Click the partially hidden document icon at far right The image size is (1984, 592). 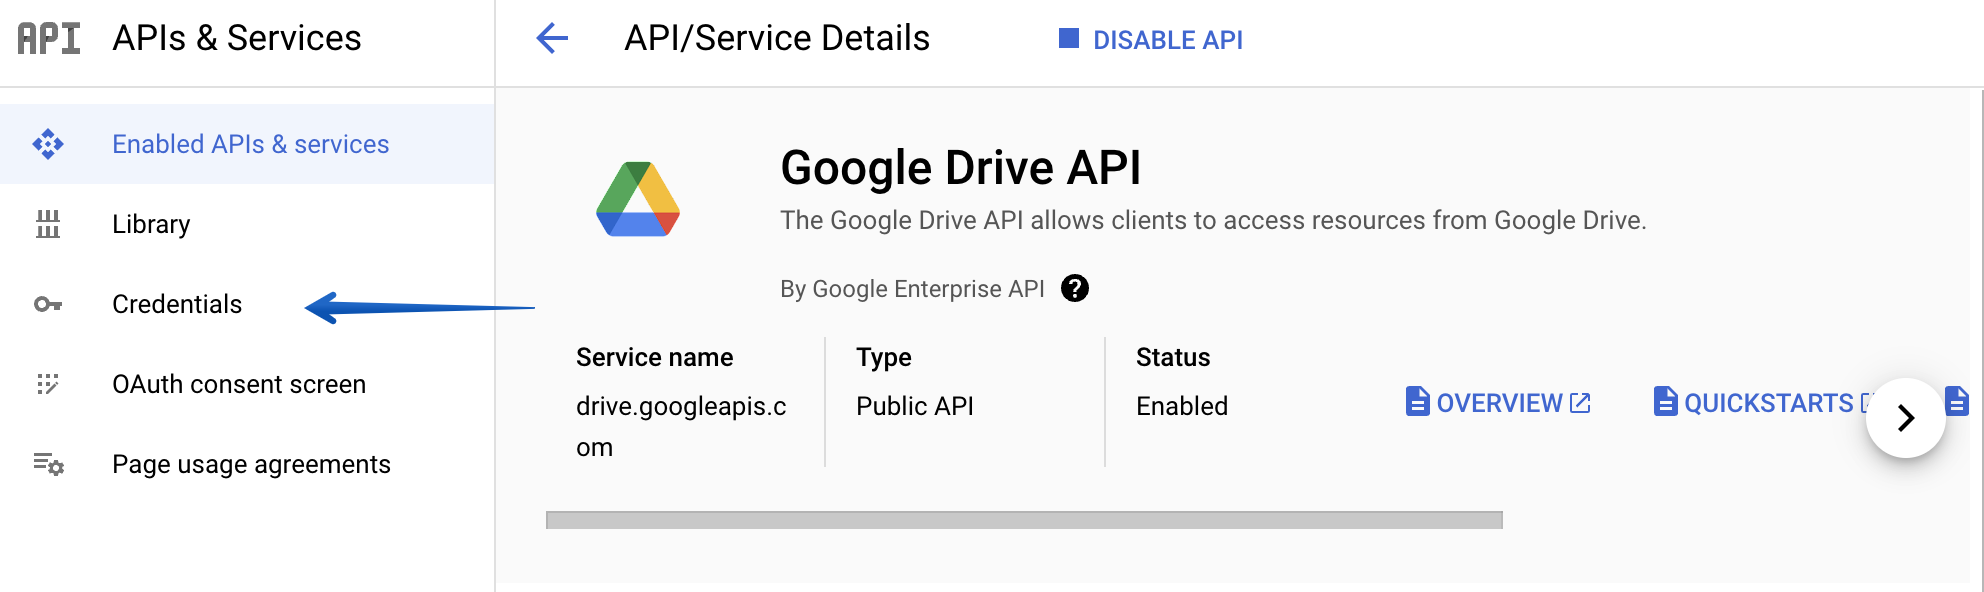[1957, 401]
